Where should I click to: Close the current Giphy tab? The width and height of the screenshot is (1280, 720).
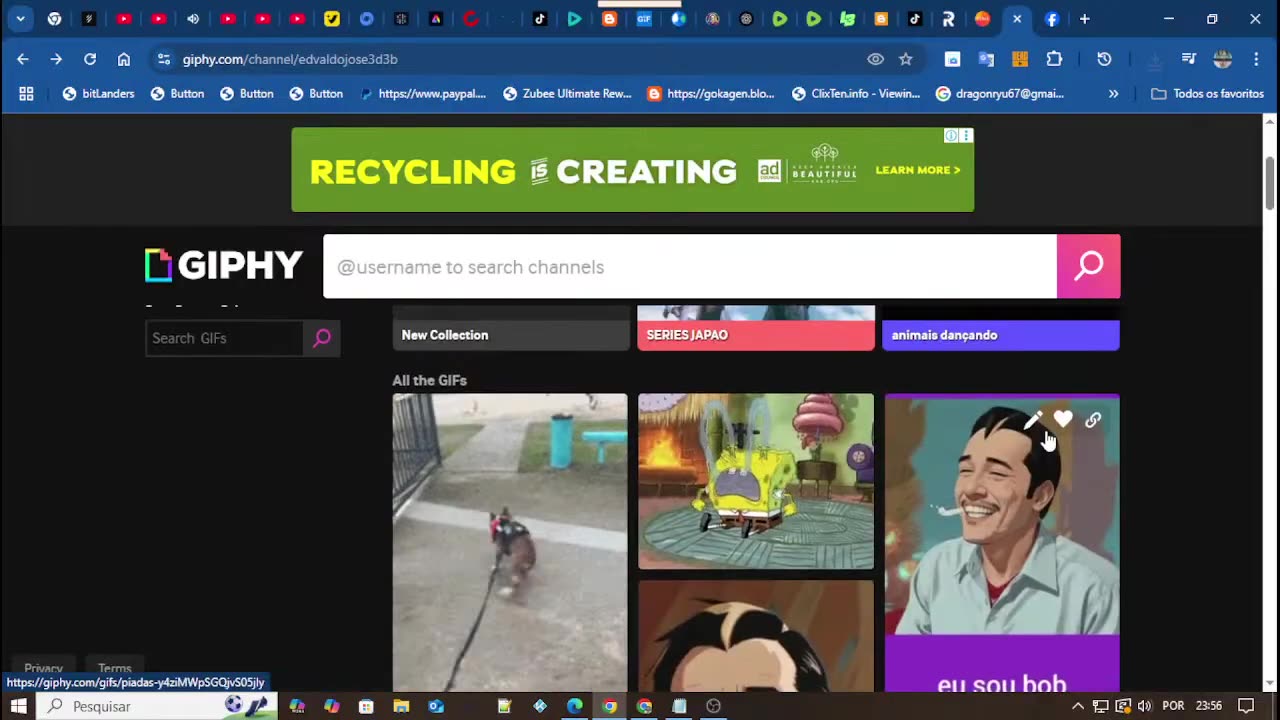coord(1017,19)
